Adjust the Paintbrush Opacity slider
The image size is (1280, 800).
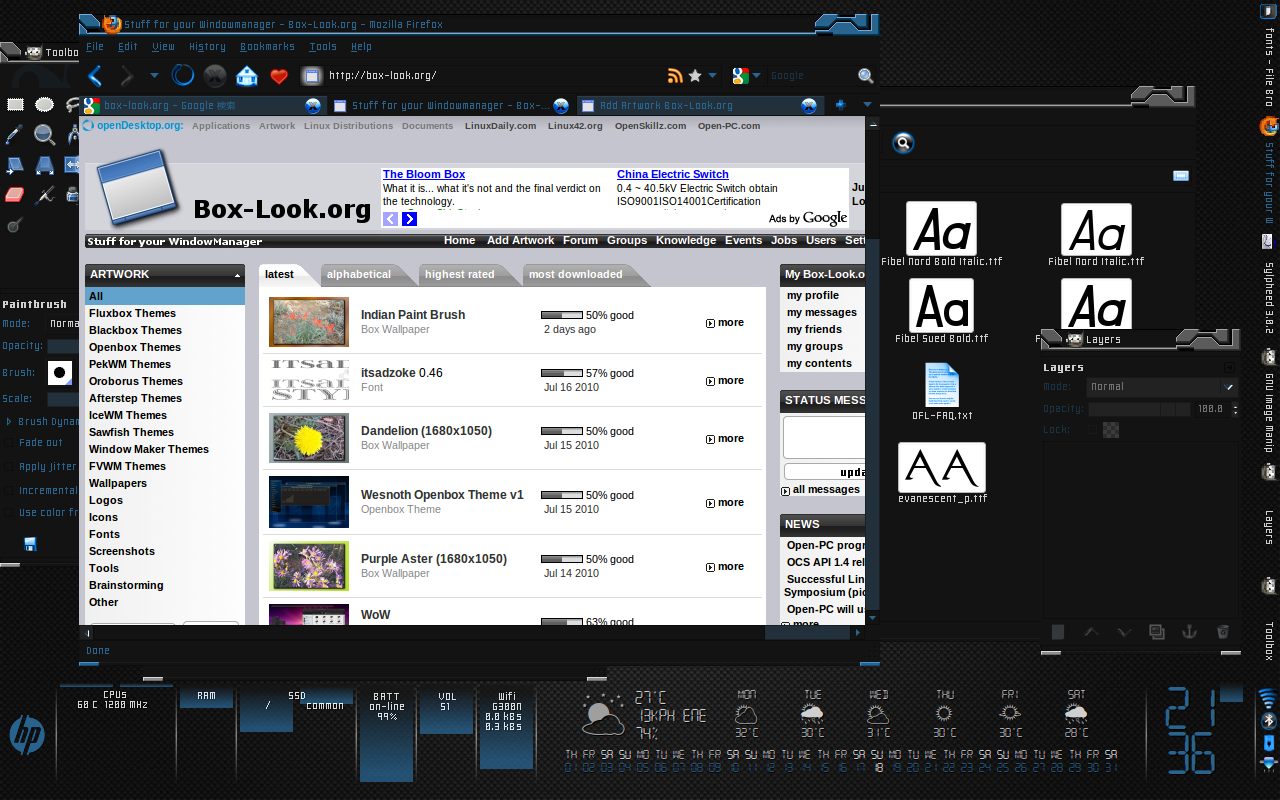63,346
